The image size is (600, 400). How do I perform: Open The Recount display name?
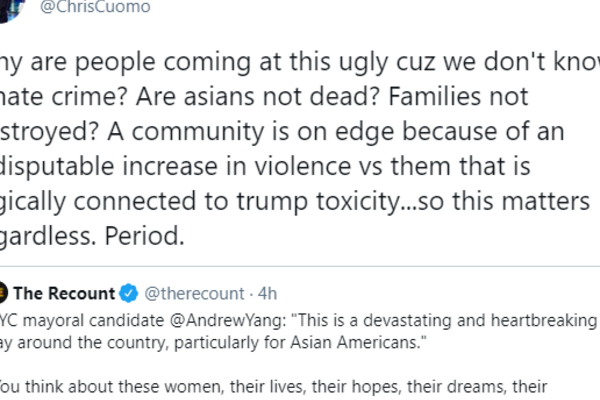click(x=64, y=294)
